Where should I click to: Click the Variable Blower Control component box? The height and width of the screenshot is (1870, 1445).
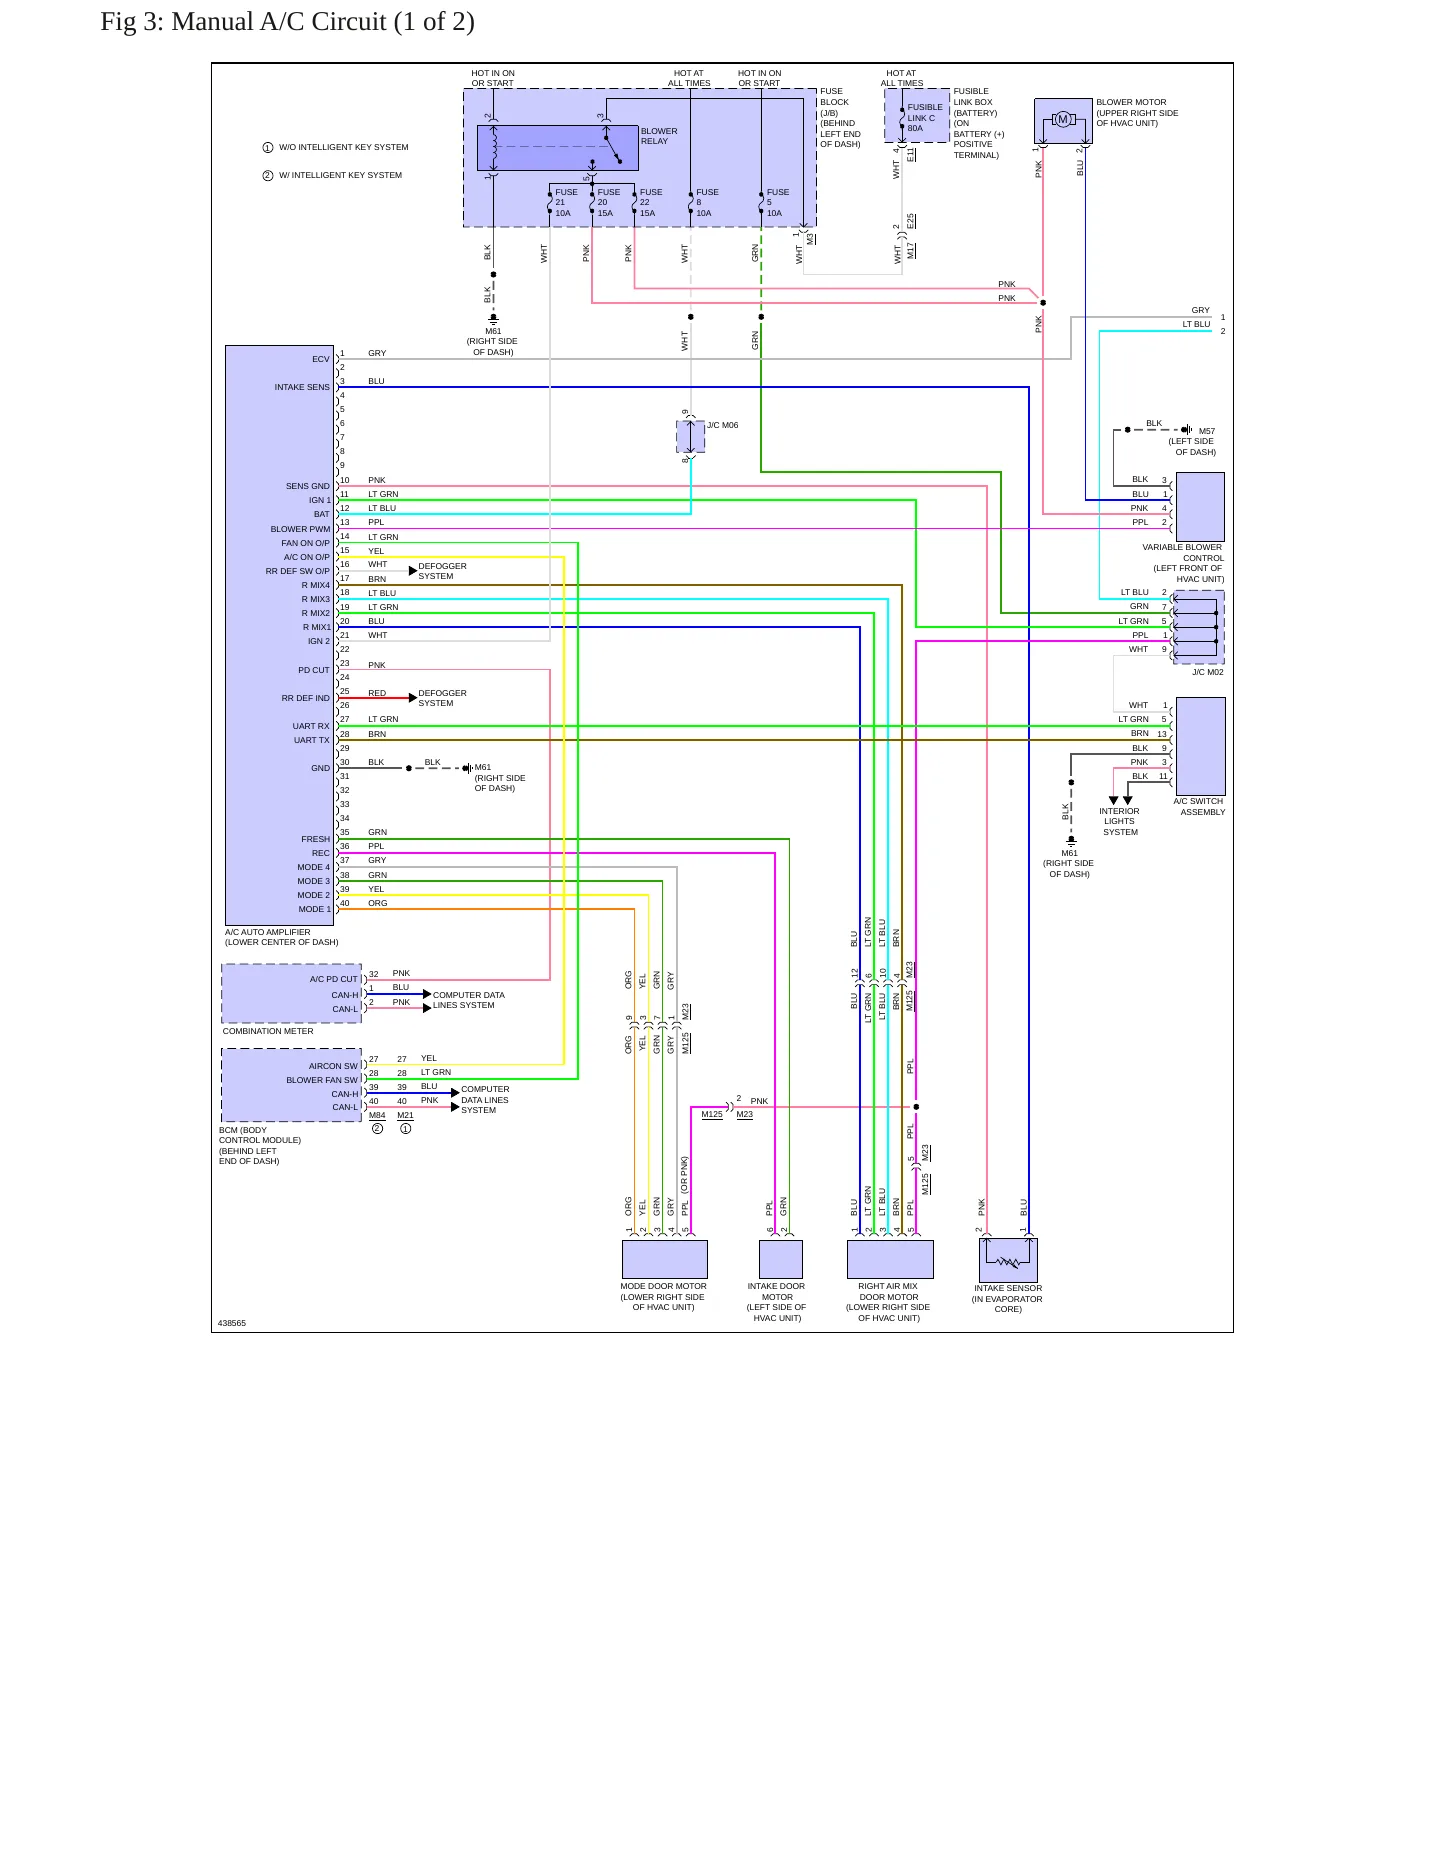click(x=1200, y=507)
